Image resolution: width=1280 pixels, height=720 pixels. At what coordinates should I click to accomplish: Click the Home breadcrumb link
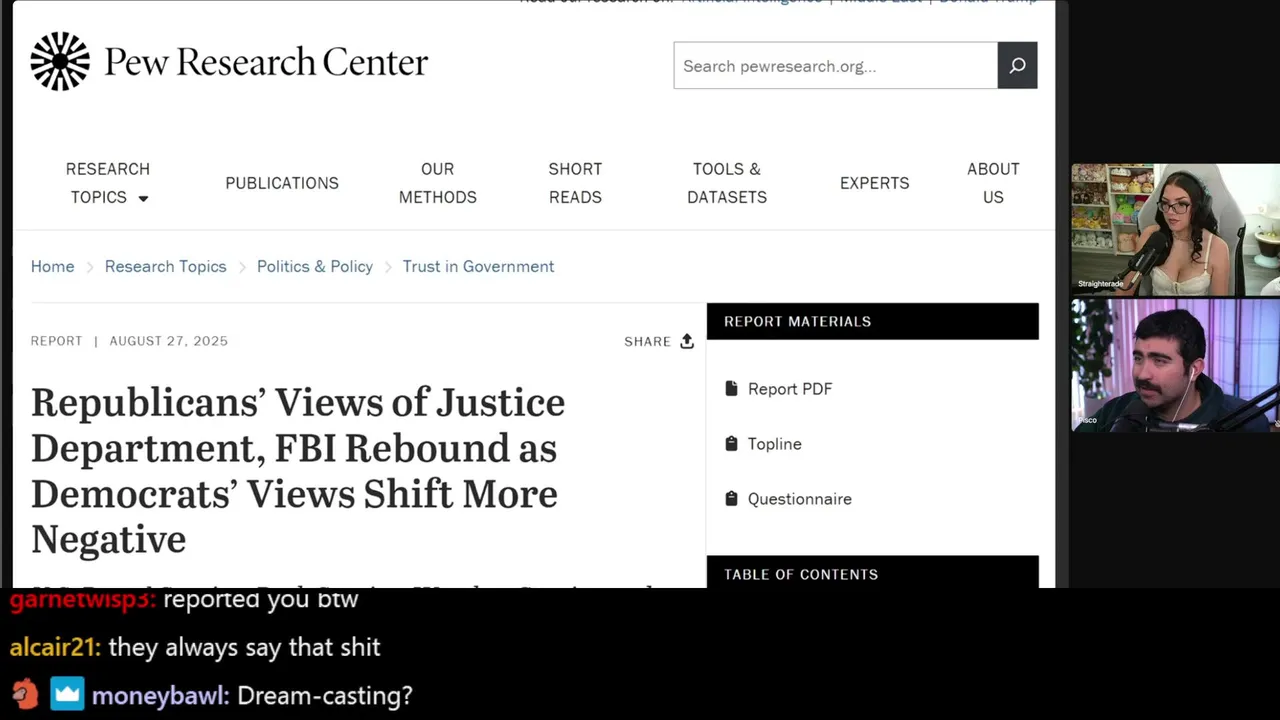coord(52,267)
